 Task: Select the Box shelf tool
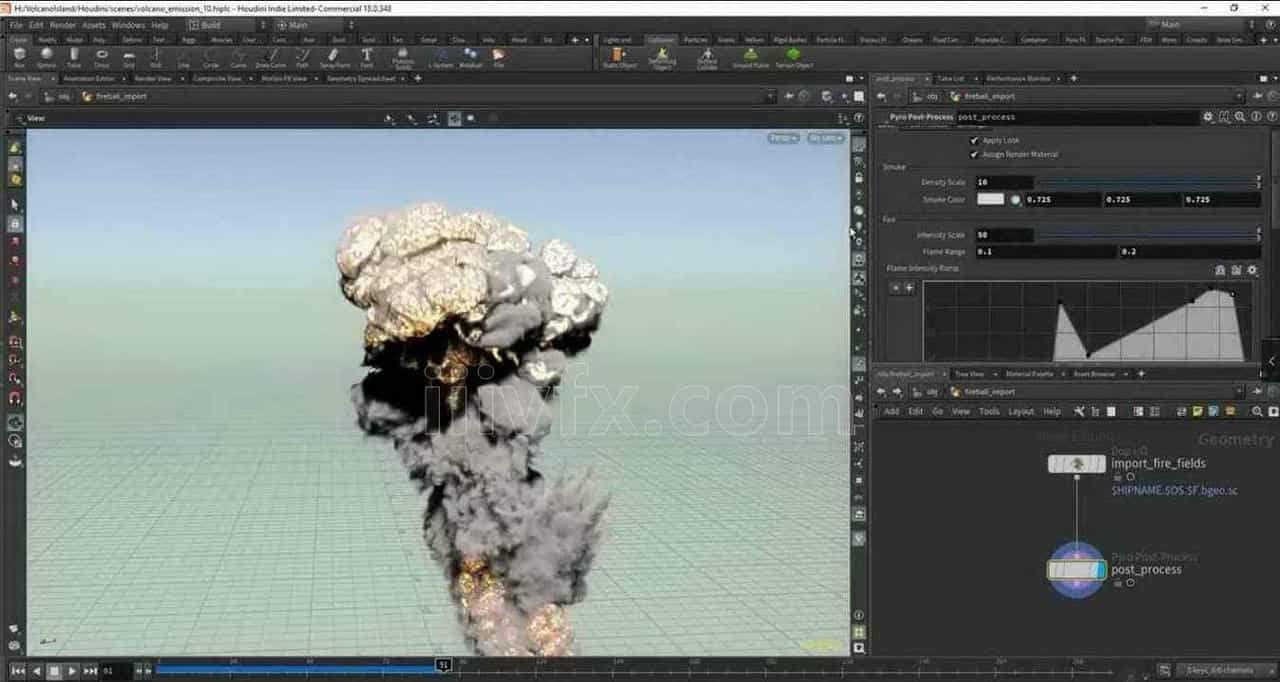click(x=20, y=57)
